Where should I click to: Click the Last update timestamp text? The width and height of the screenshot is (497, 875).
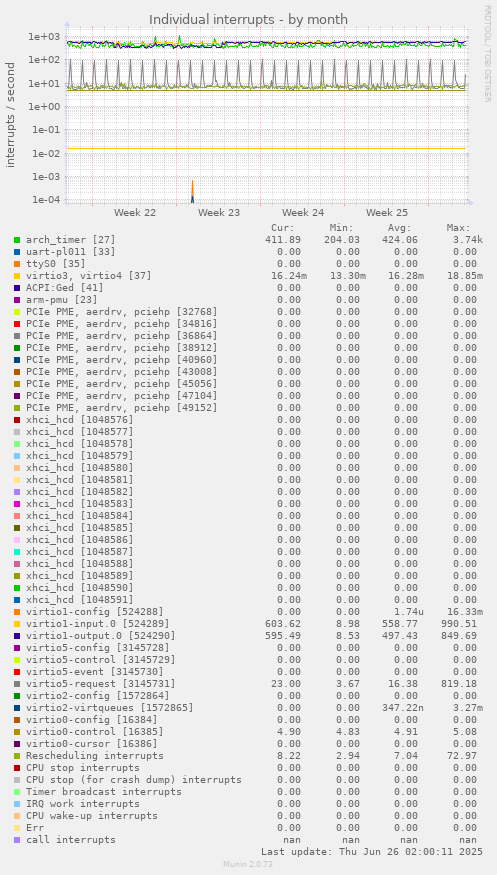pyautogui.click(x=372, y=852)
